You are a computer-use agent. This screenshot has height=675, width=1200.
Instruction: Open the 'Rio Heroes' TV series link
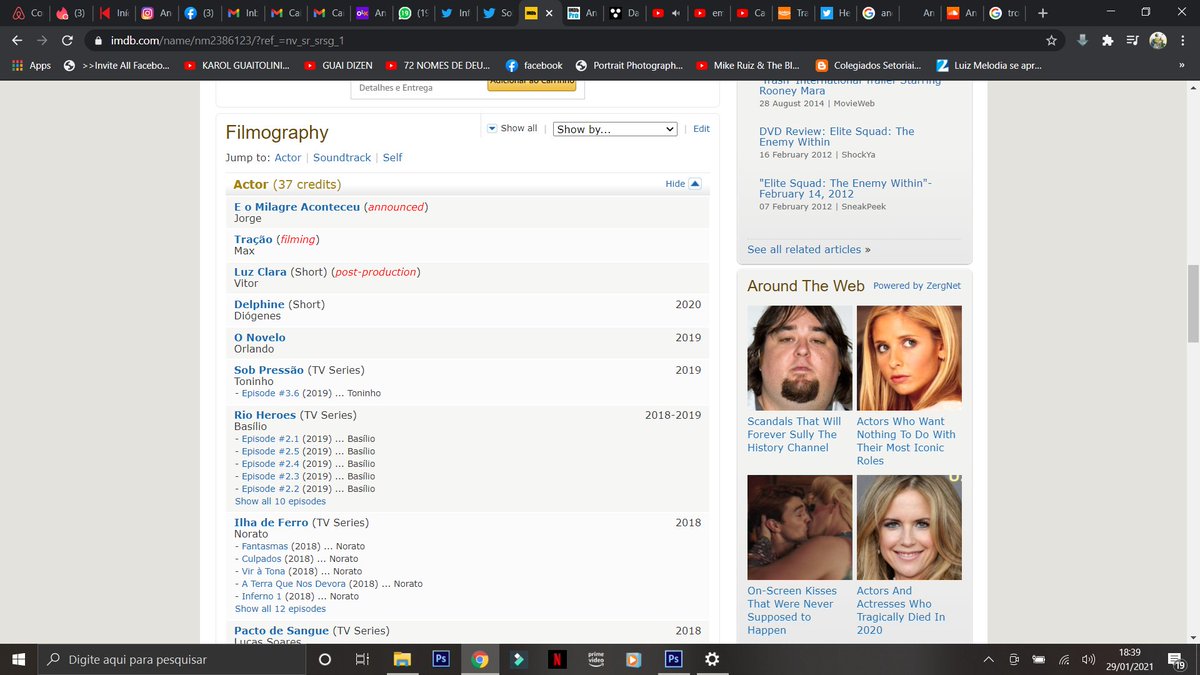pos(265,415)
